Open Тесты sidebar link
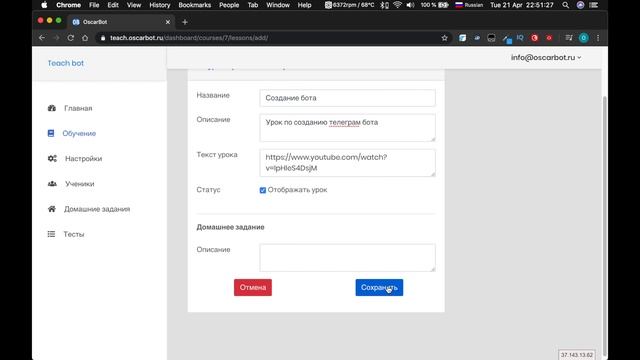640x360 pixels. coord(74,234)
